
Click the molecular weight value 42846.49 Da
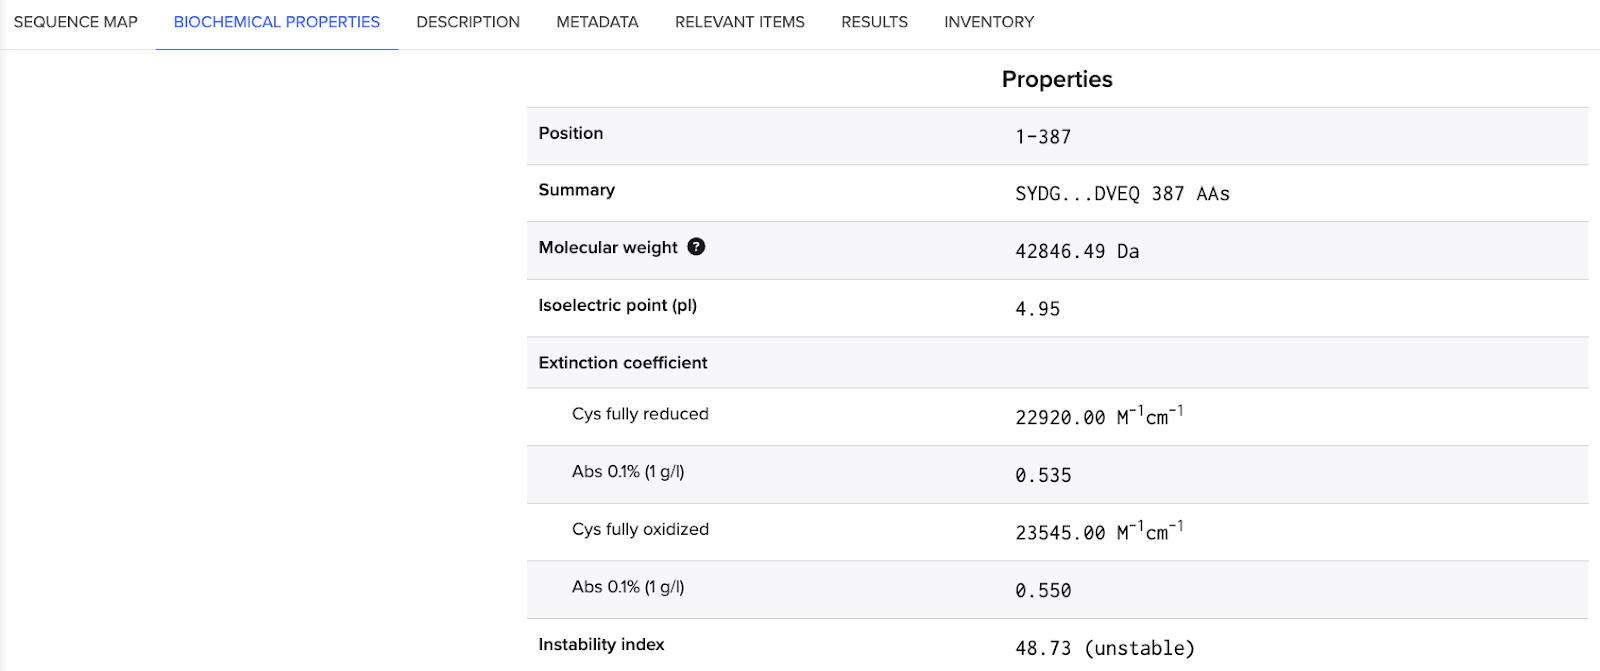click(1077, 252)
